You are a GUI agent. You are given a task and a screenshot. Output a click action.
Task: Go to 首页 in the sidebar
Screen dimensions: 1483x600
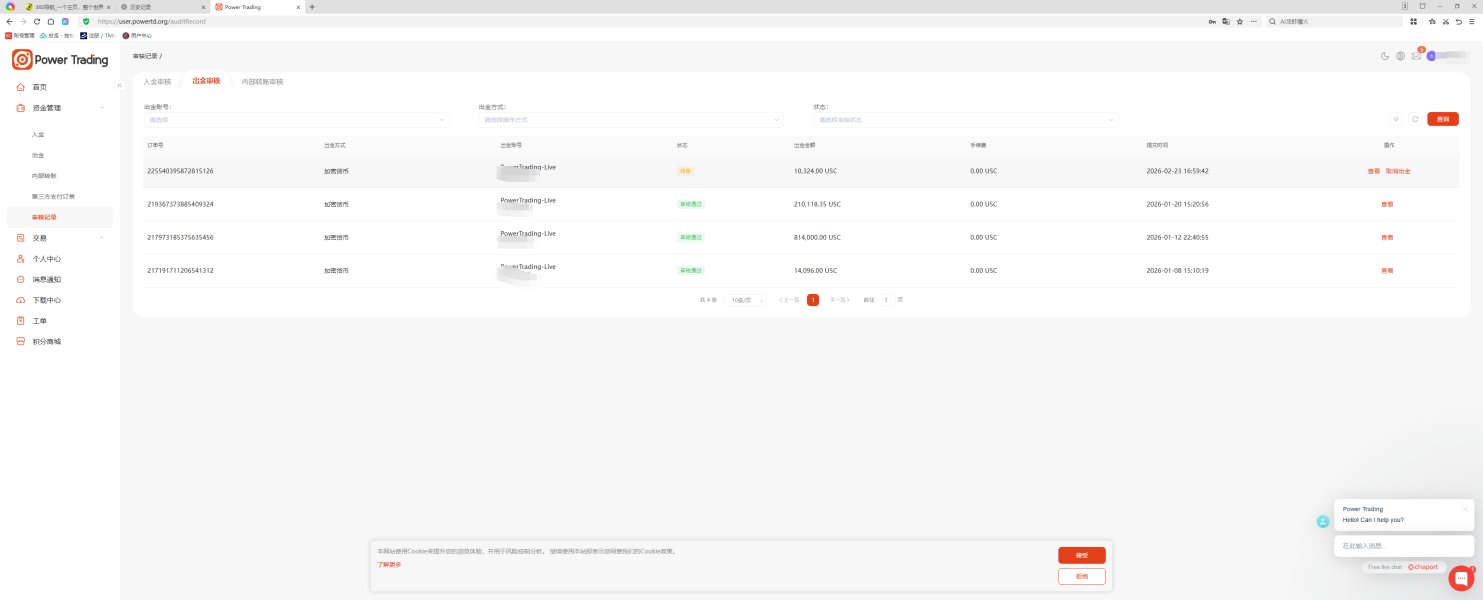tap(40, 87)
